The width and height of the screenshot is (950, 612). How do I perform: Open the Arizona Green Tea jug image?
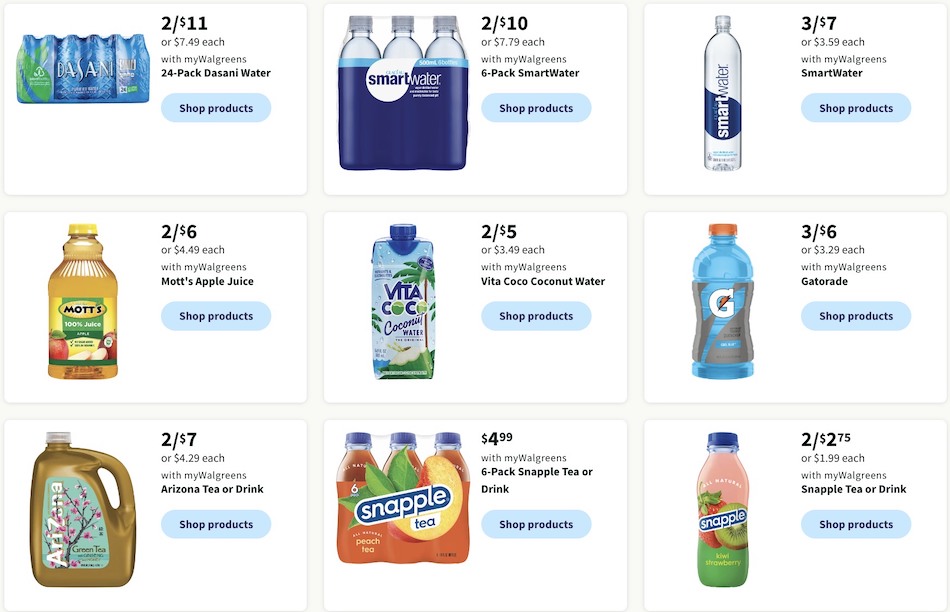[83, 509]
